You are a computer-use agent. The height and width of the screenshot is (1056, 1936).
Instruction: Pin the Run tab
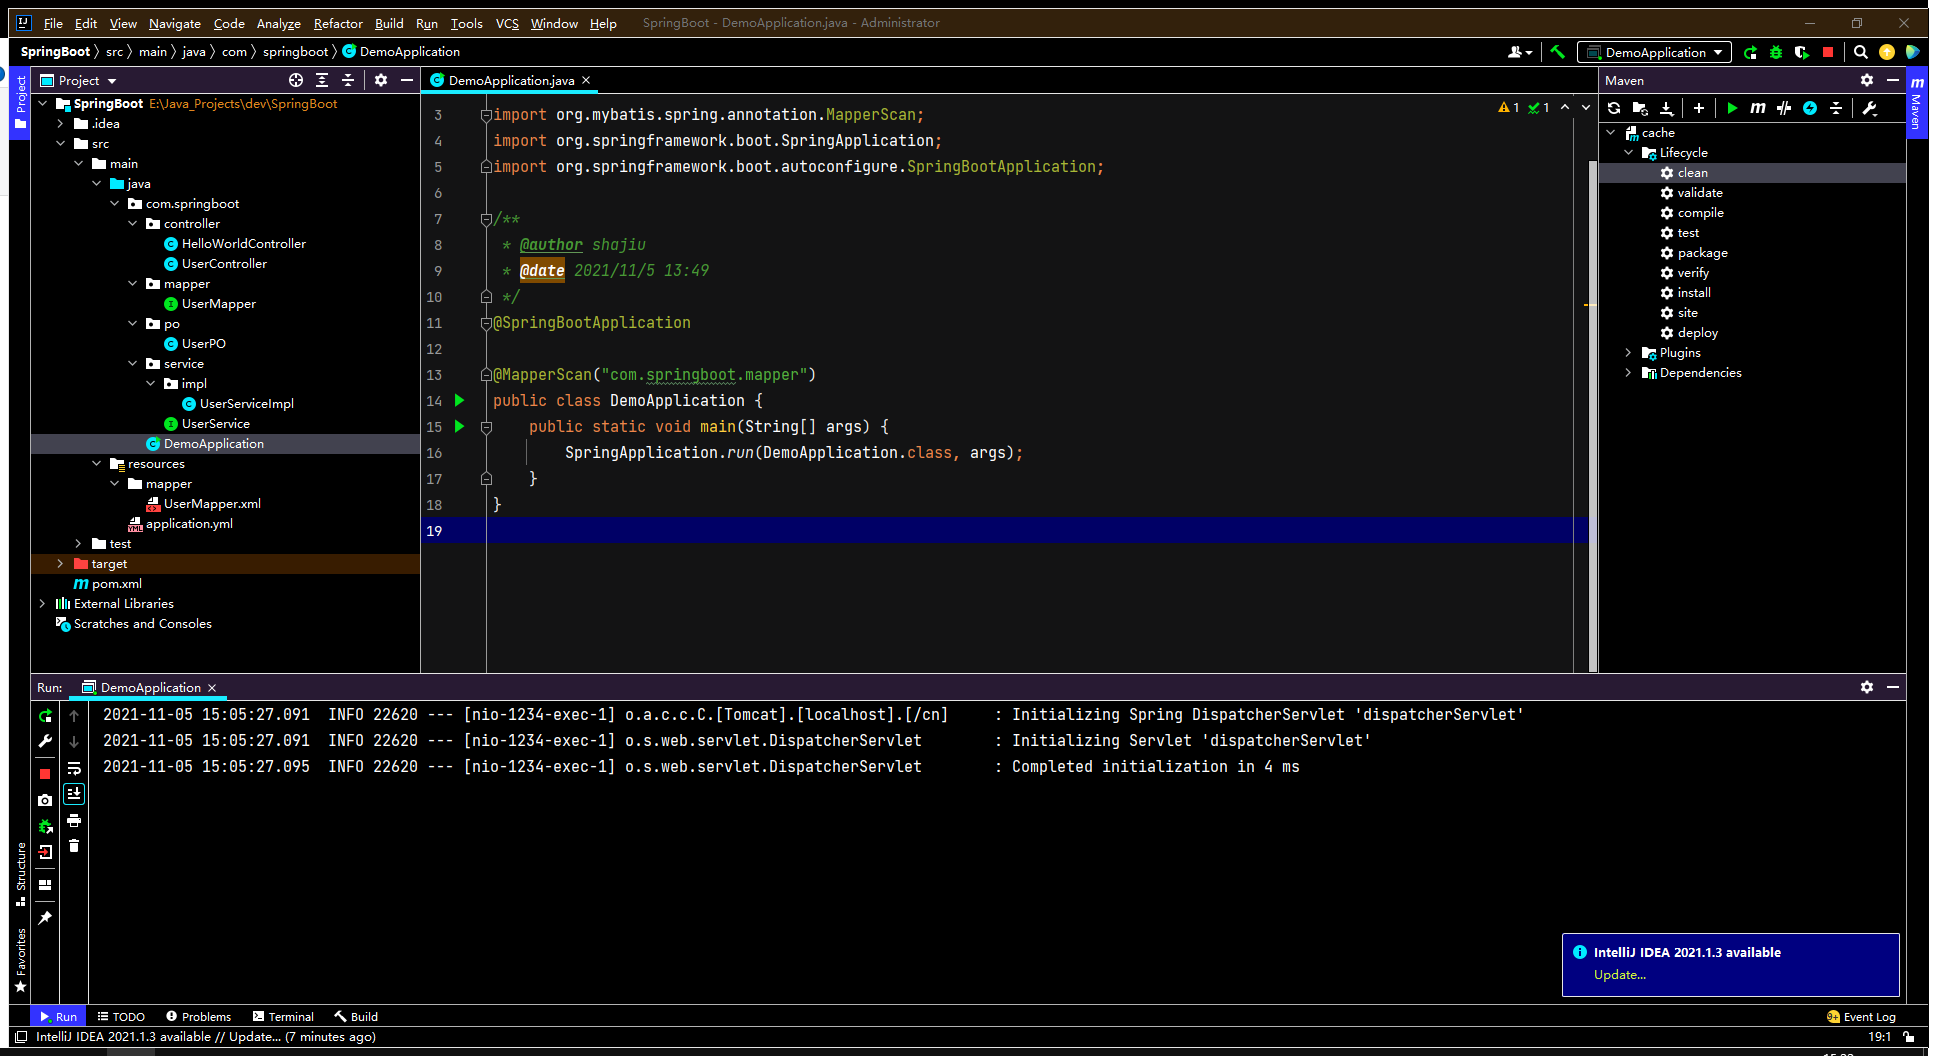tap(45, 917)
